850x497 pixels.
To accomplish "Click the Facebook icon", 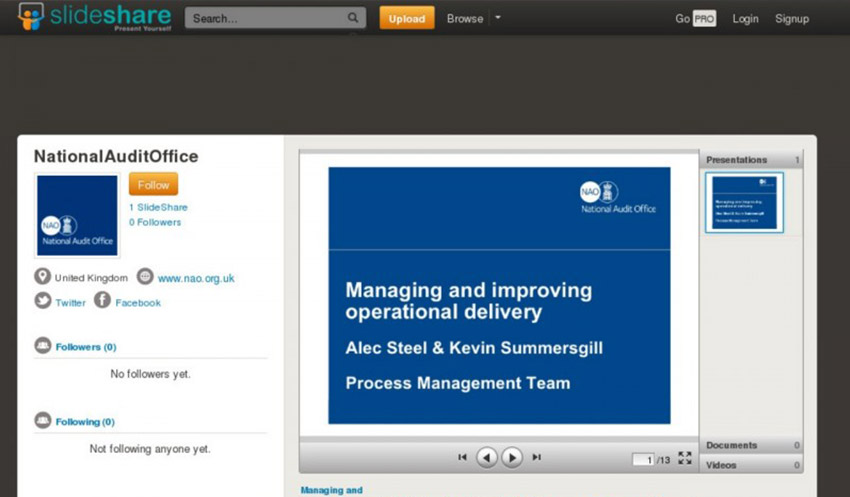I will point(102,300).
